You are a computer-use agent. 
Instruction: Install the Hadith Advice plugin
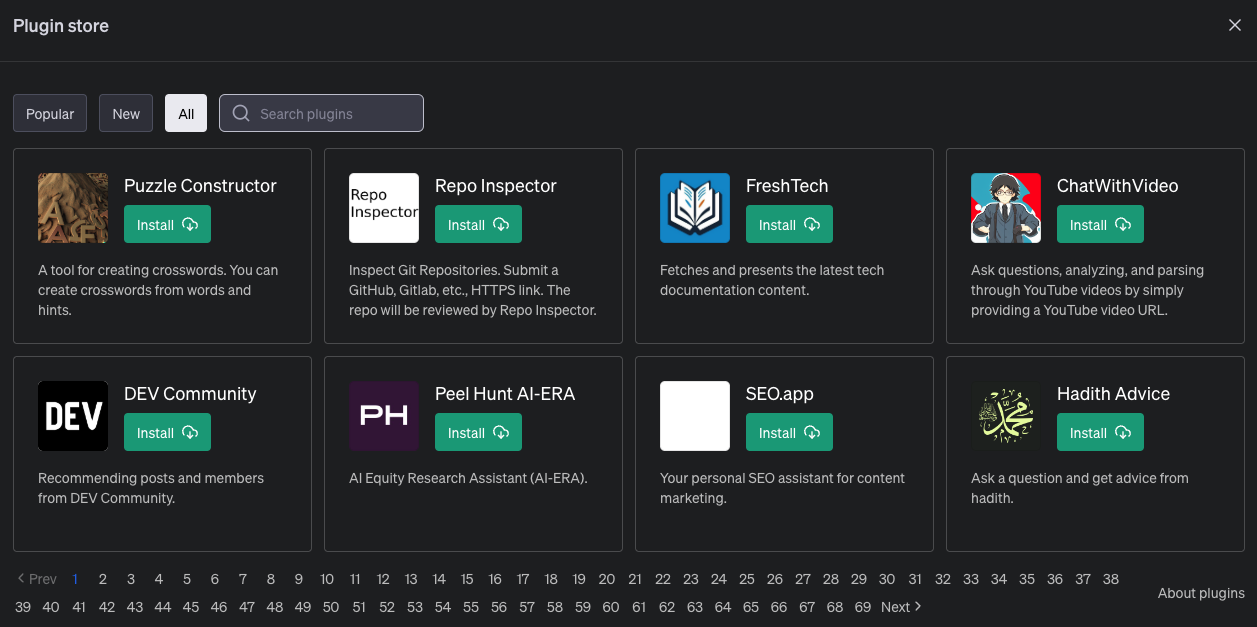pos(1100,433)
